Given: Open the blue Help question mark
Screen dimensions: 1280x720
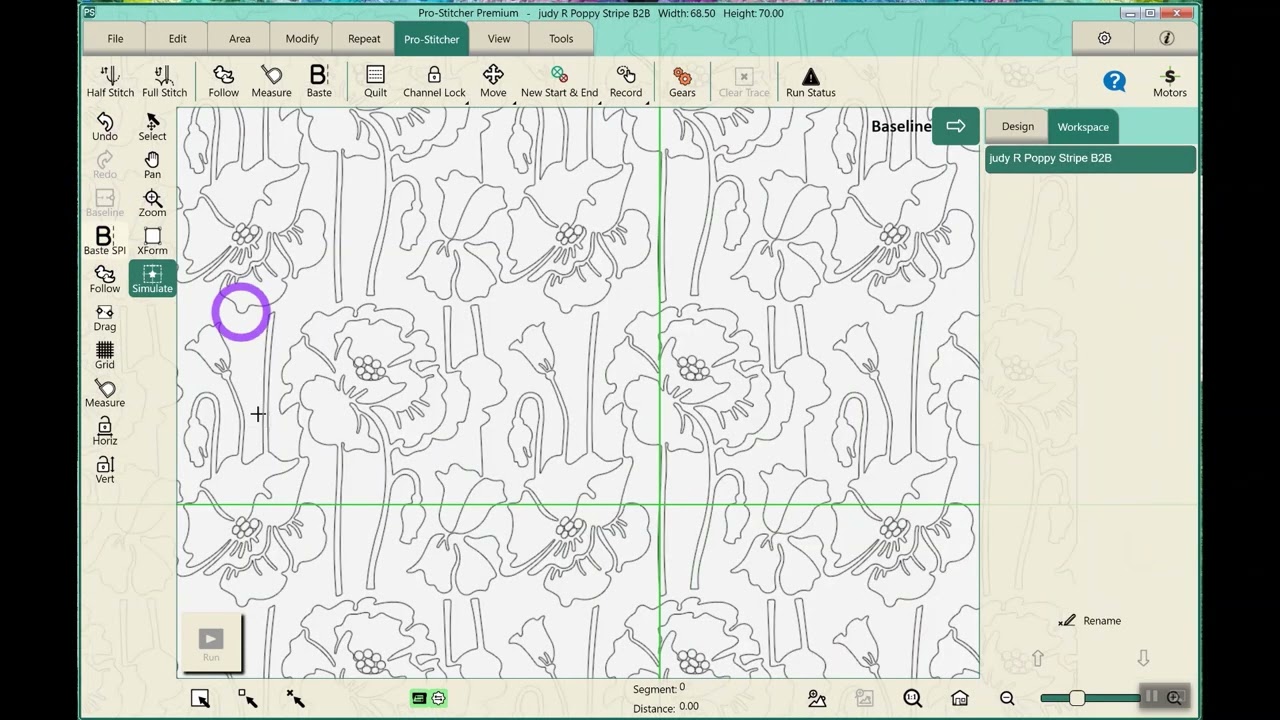Looking at the screenshot, I should tap(1114, 81).
